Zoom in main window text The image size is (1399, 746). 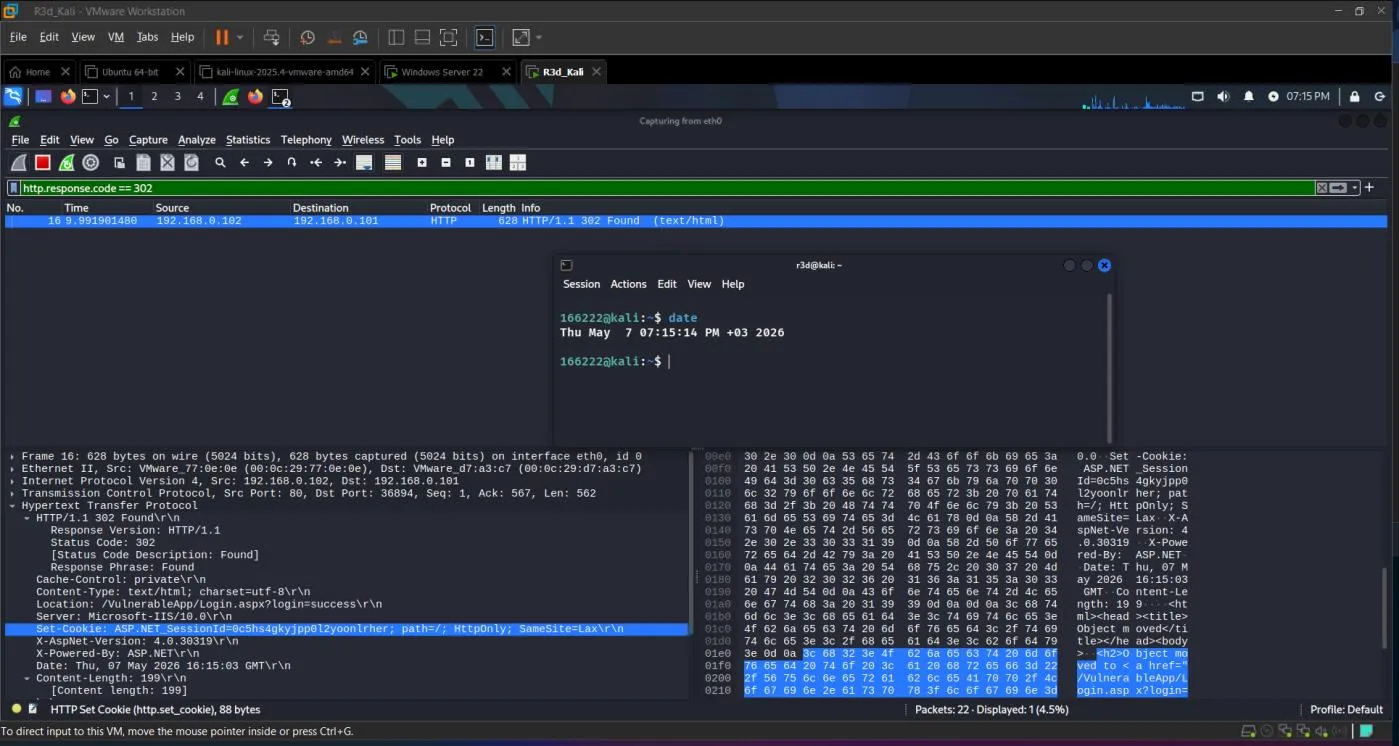coord(422,162)
